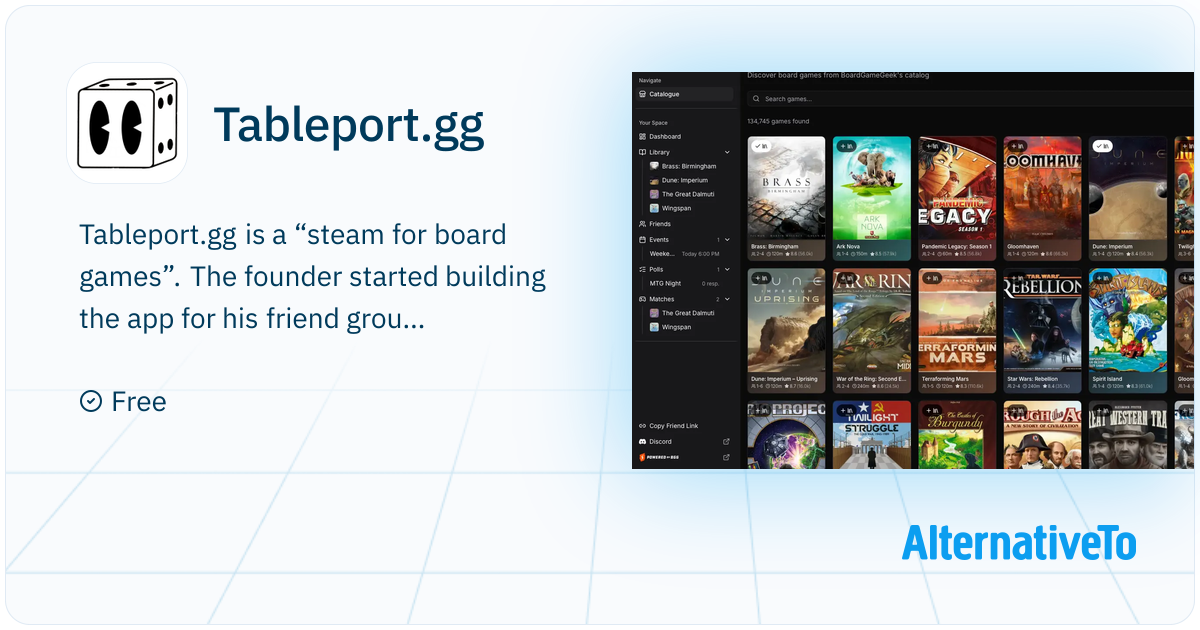
Task: Collapse the Polls chevron
Action: point(727,269)
